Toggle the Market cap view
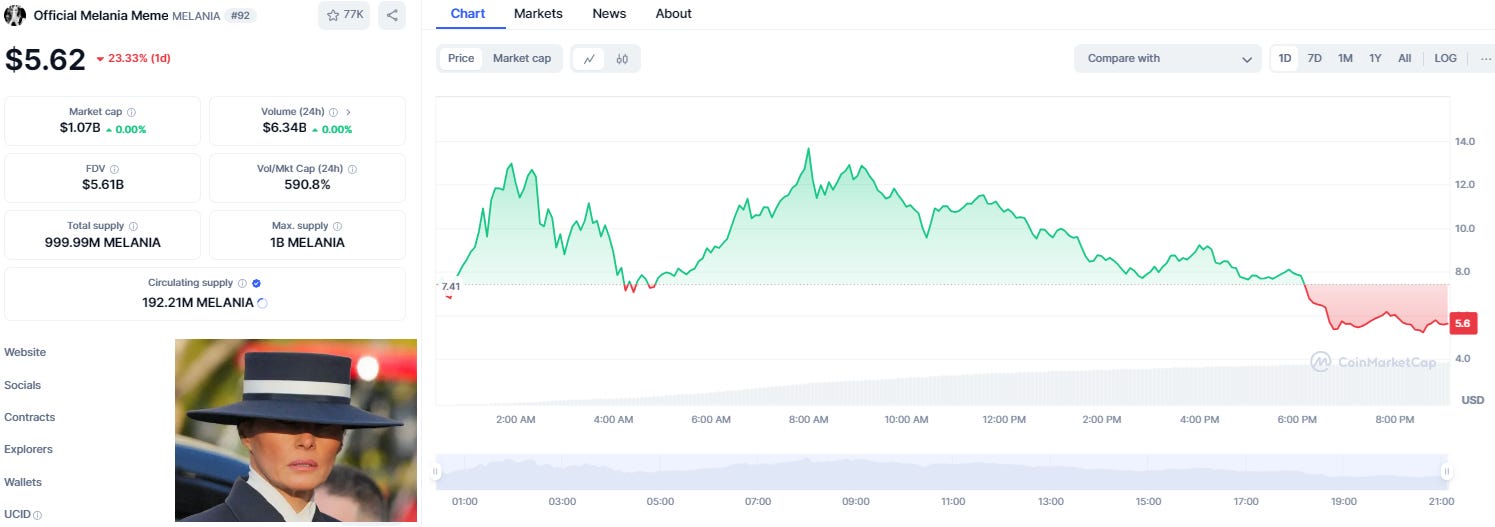 (x=522, y=58)
